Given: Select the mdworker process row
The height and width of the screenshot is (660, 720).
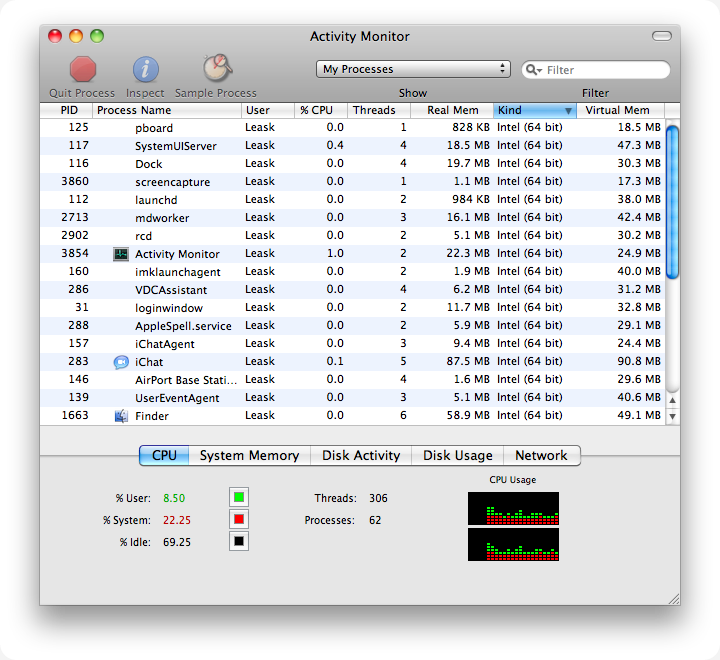Looking at the screenshot, I should coord(353,218).
